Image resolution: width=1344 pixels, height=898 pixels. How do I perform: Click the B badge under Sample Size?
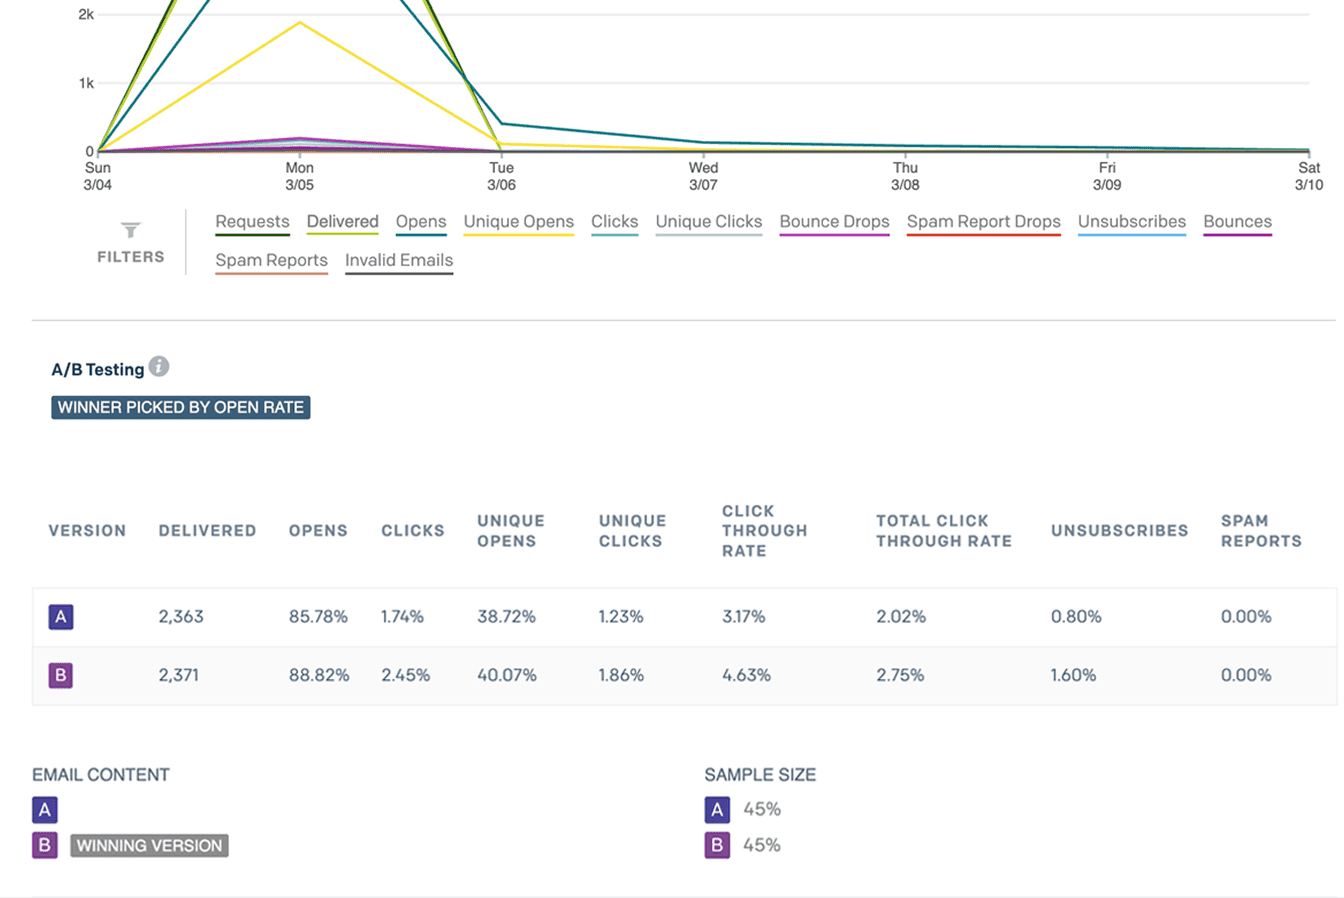[717, 846]
